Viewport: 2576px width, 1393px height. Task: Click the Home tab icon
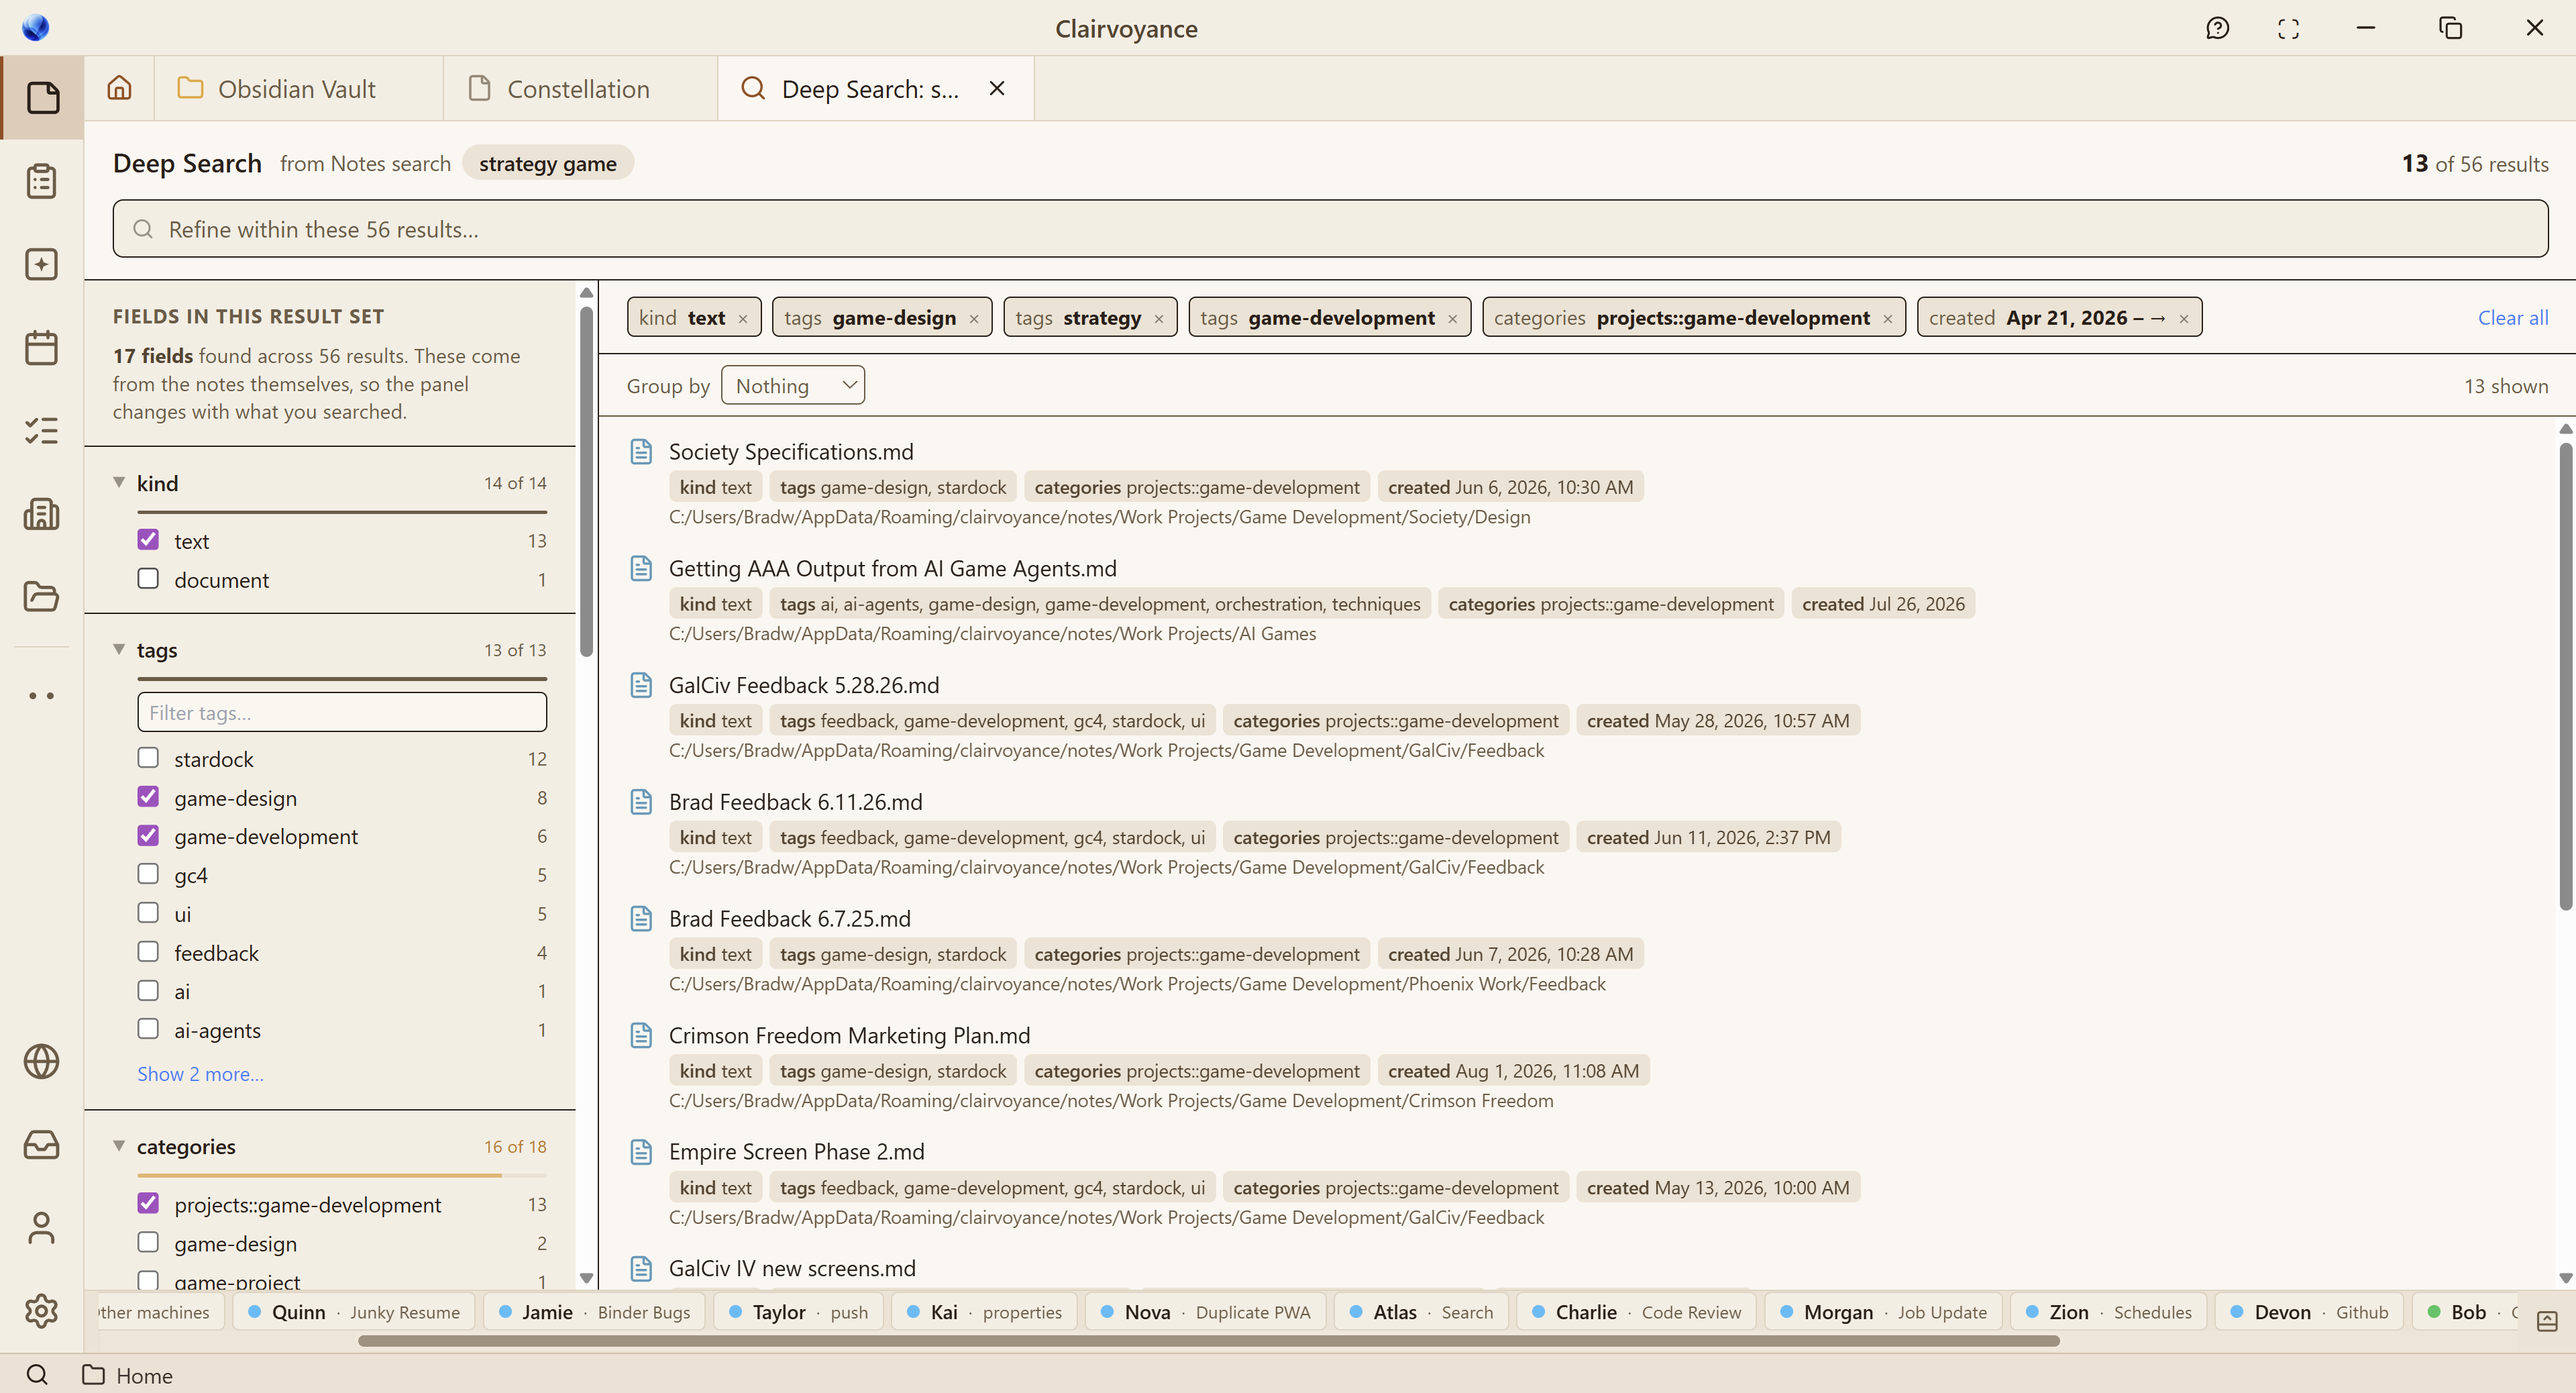(x=119, y=88)
